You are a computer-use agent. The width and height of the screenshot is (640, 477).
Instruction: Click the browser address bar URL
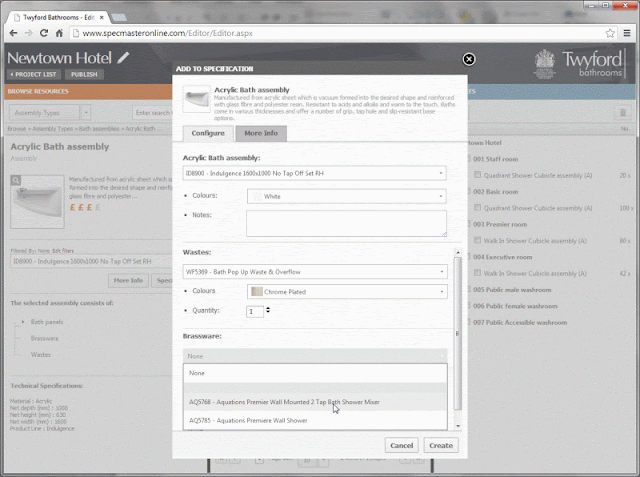167,33
